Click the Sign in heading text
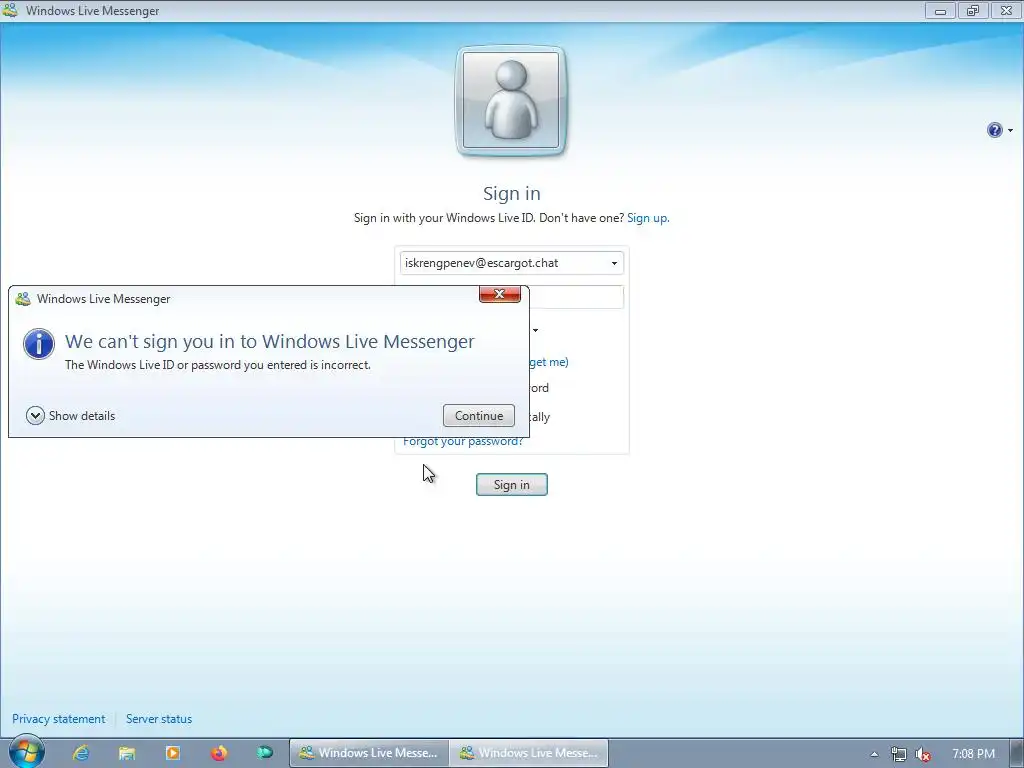 (x=511, y=193)
